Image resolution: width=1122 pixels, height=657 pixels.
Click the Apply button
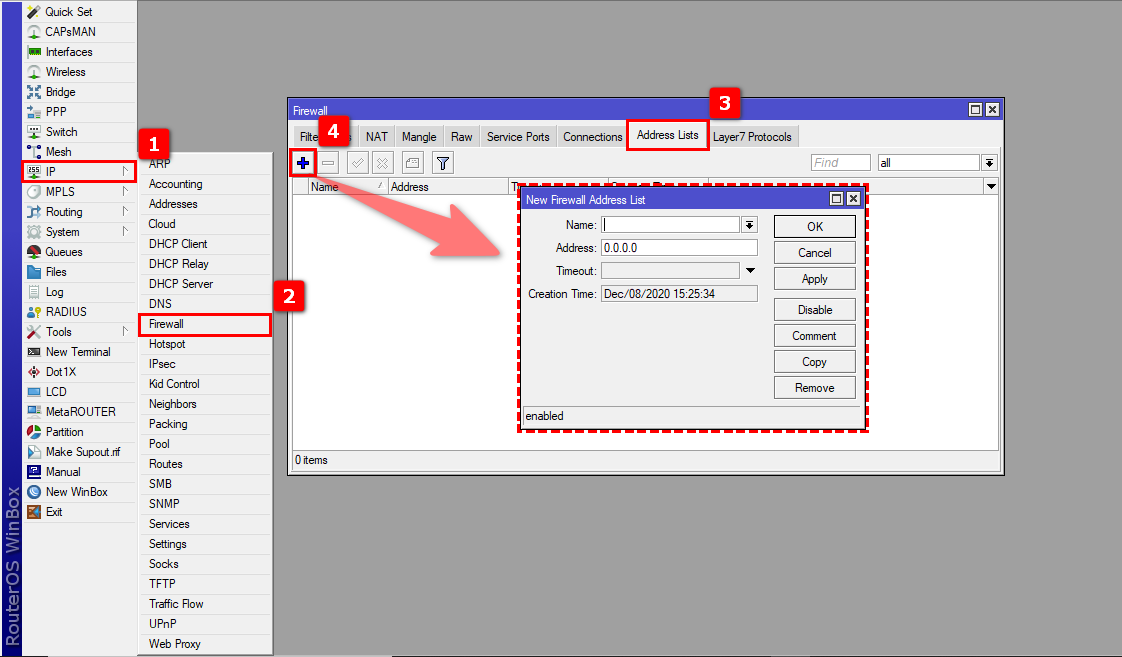(815, 279)
